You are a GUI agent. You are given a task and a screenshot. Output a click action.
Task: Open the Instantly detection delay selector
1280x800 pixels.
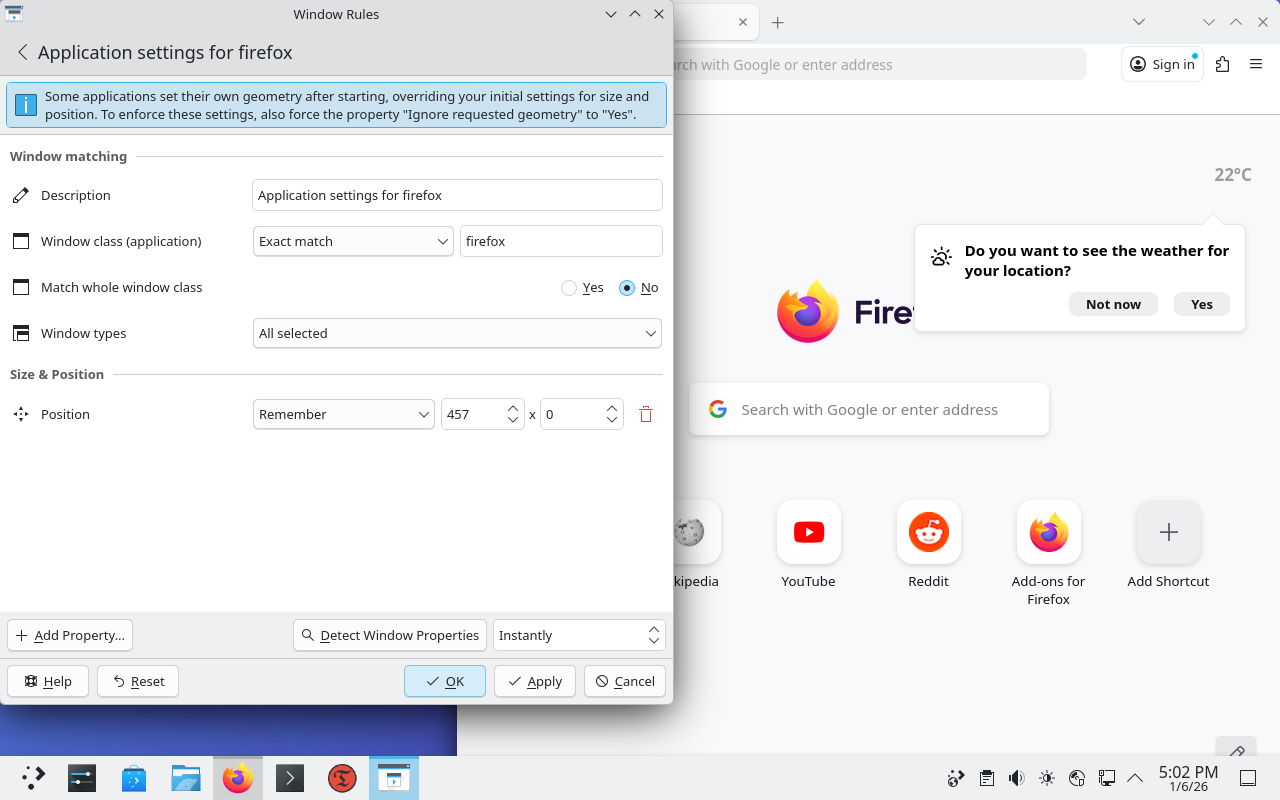578,635
